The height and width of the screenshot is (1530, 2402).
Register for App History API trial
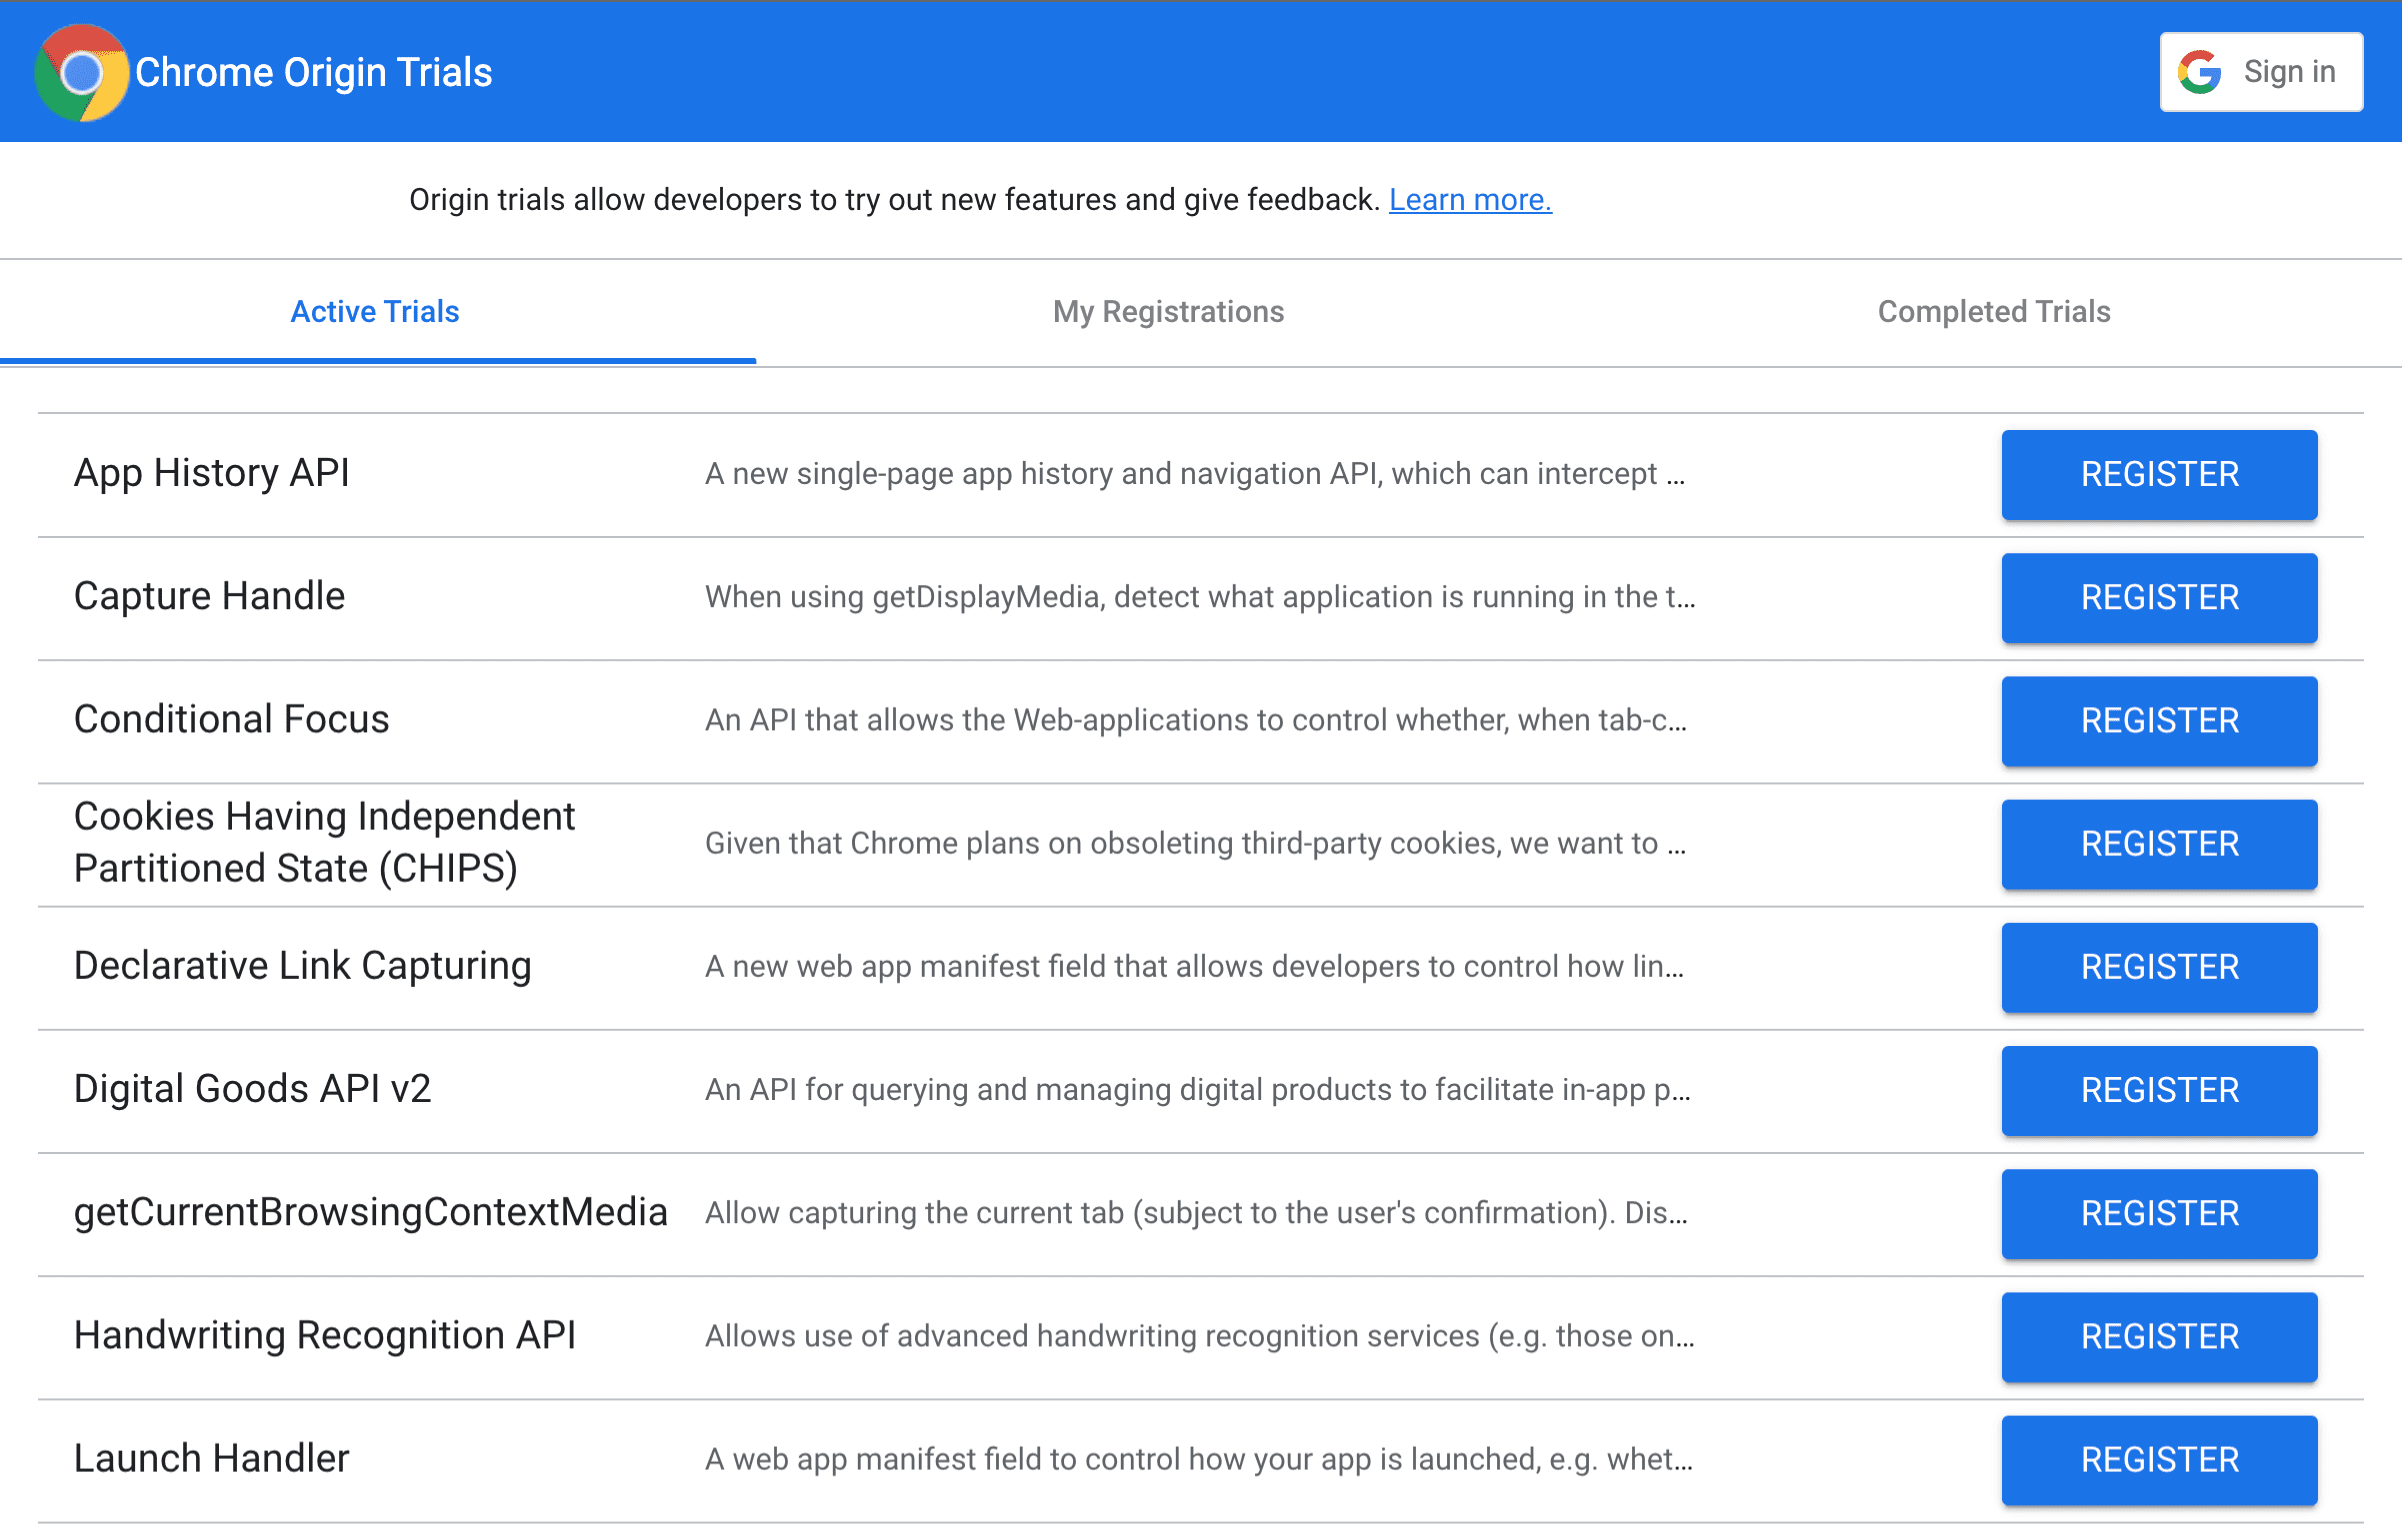tap(2157, 474)
